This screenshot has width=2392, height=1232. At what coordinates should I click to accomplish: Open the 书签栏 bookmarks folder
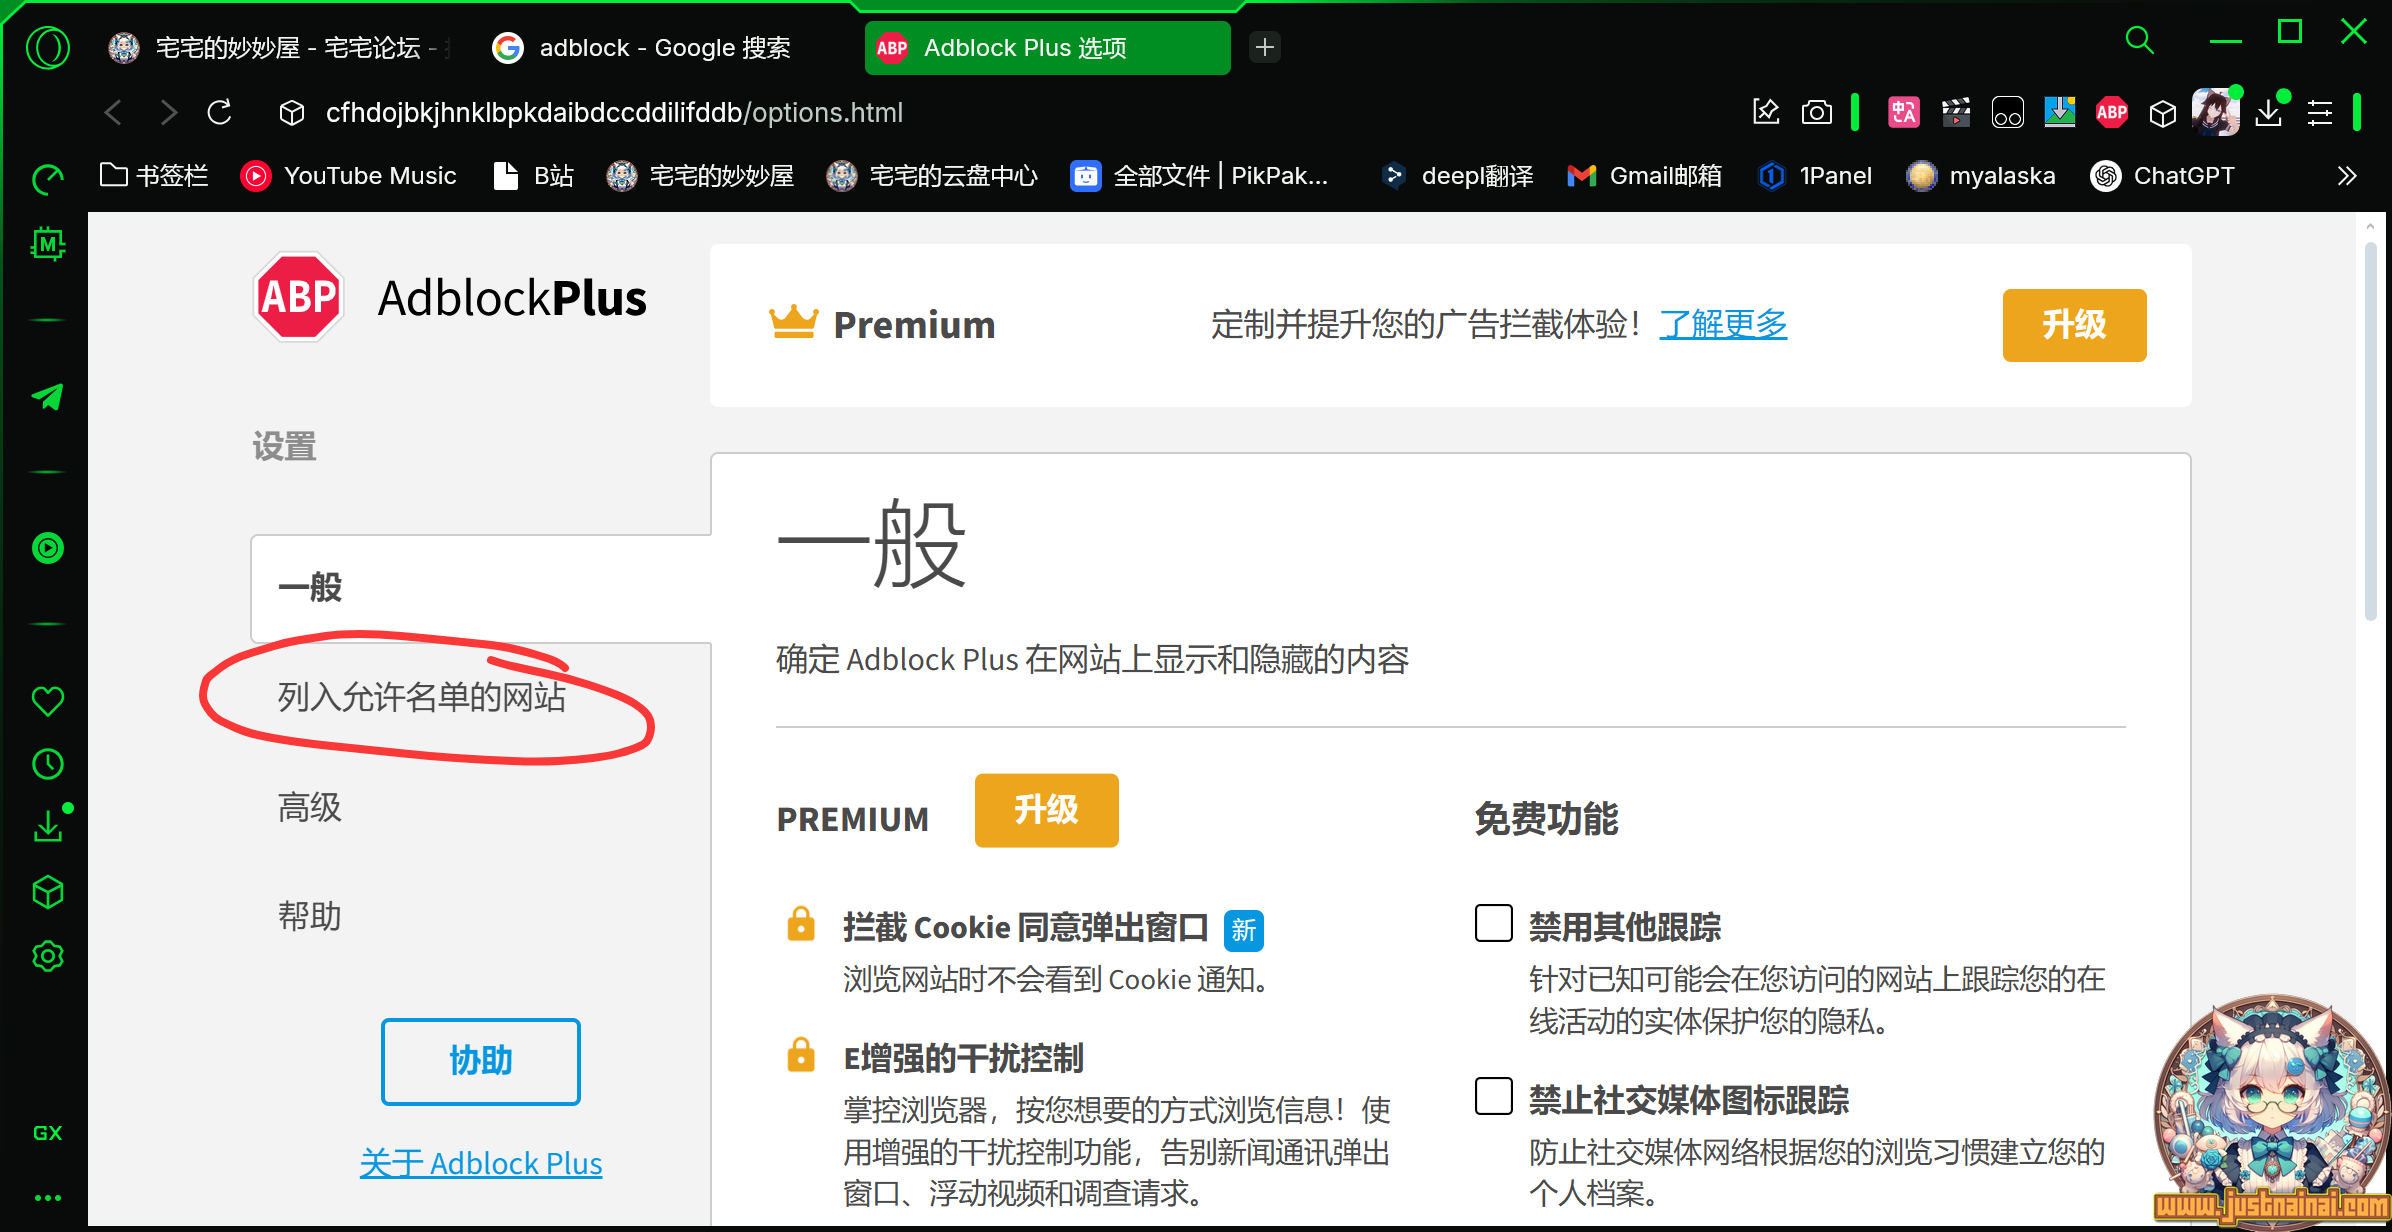pyautogui.click(x=154, y=176)
